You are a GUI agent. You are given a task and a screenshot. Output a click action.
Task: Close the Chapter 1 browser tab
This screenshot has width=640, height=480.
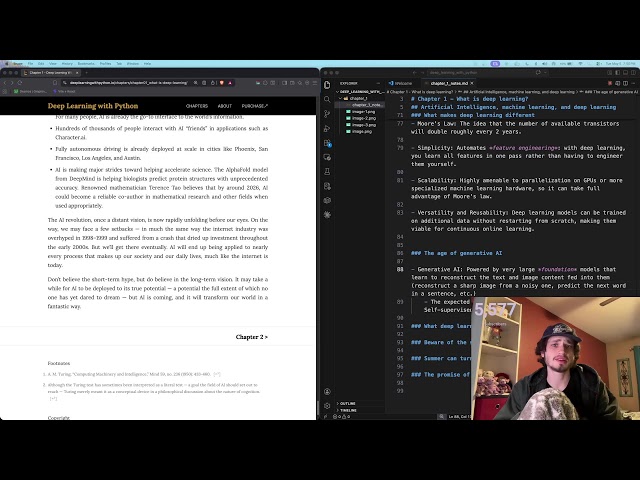[78, 73]
